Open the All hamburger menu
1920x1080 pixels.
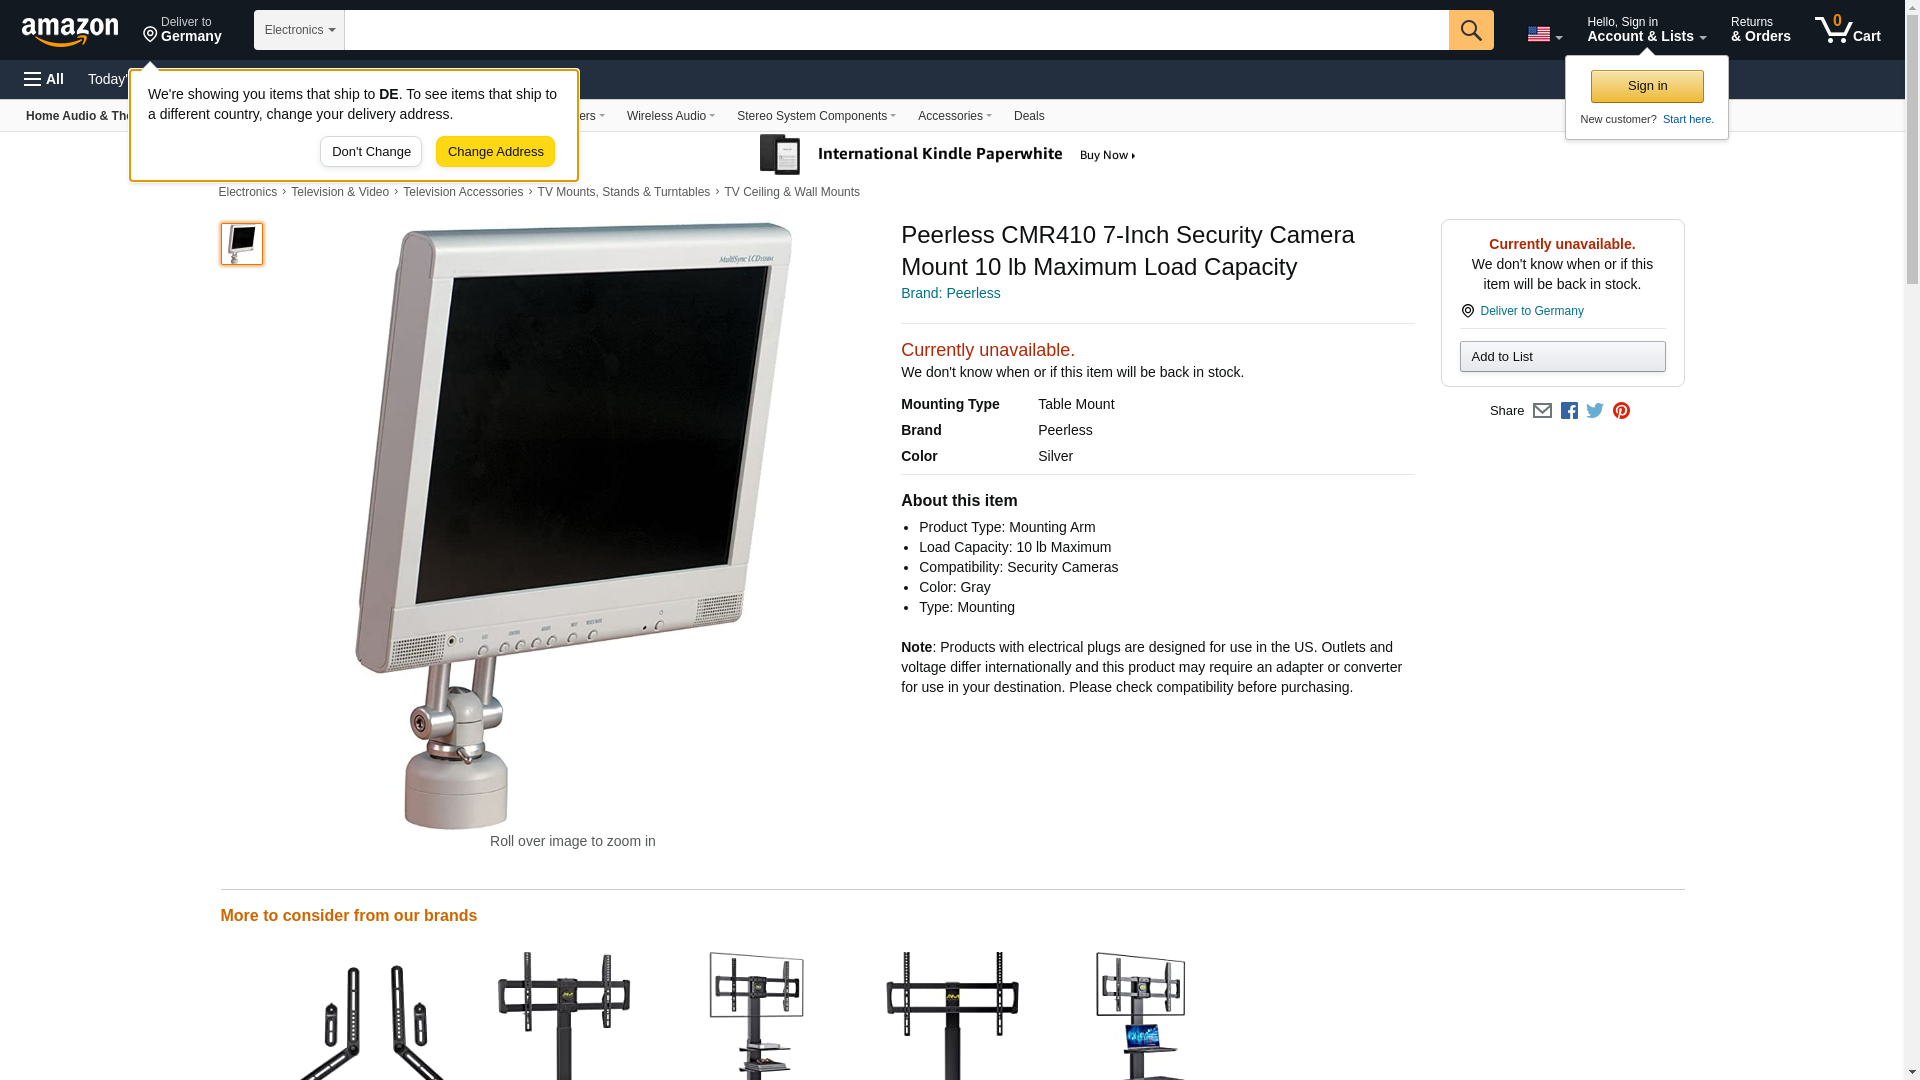click(x=44, y=79)
